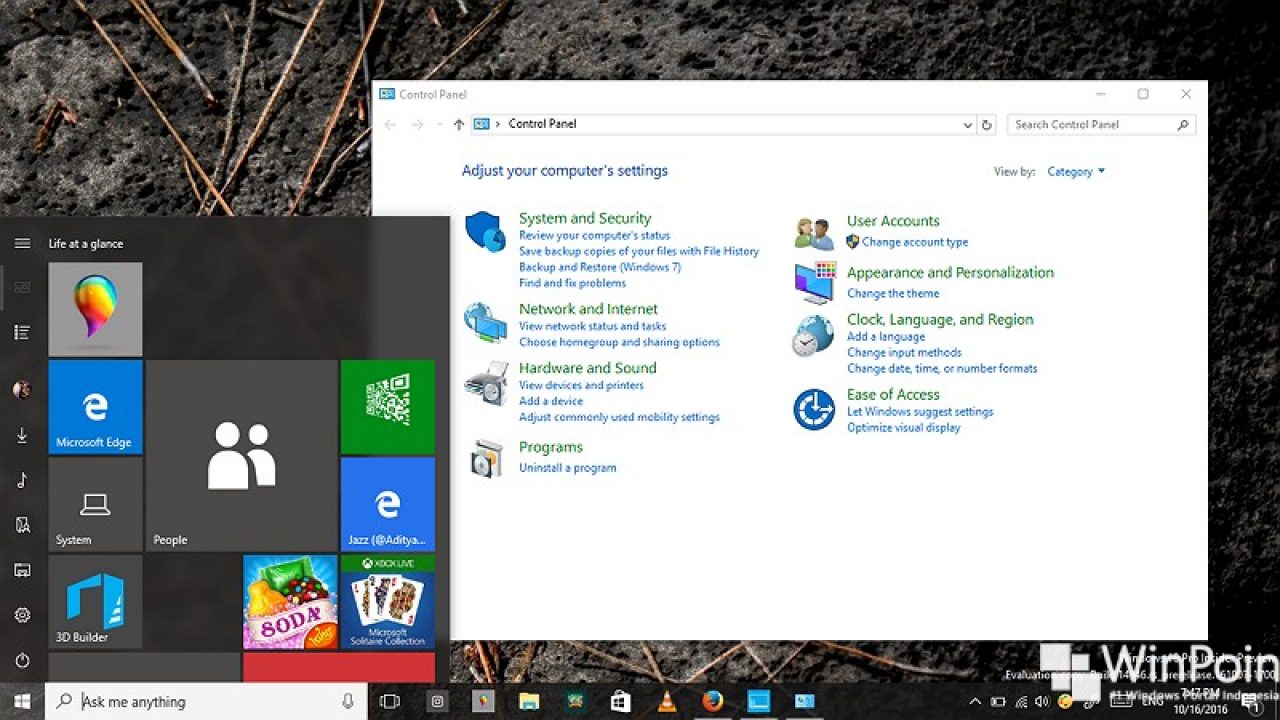Open the Clock, Language, and Region icon
1280x720 pixels.
(x=813, y=336)
